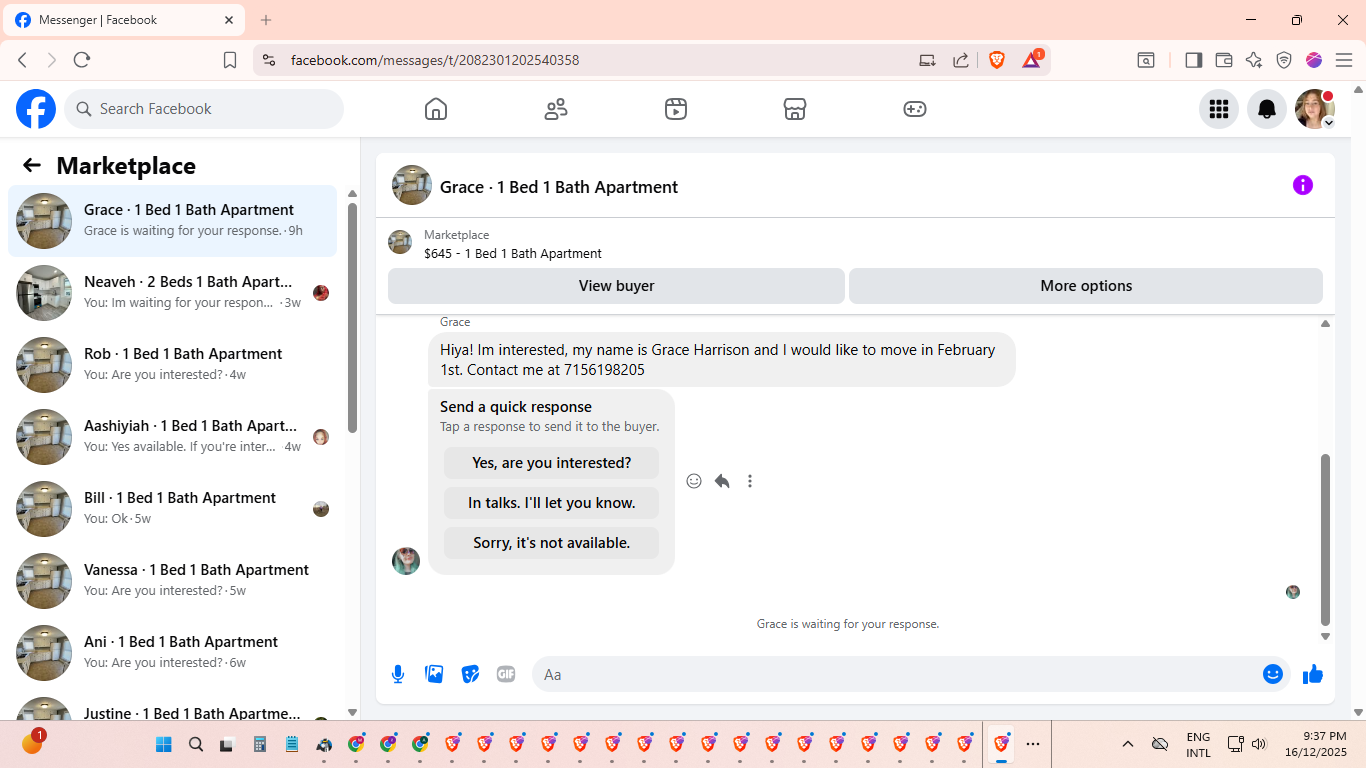Open the Gaming controller icon

coord(915,109)
